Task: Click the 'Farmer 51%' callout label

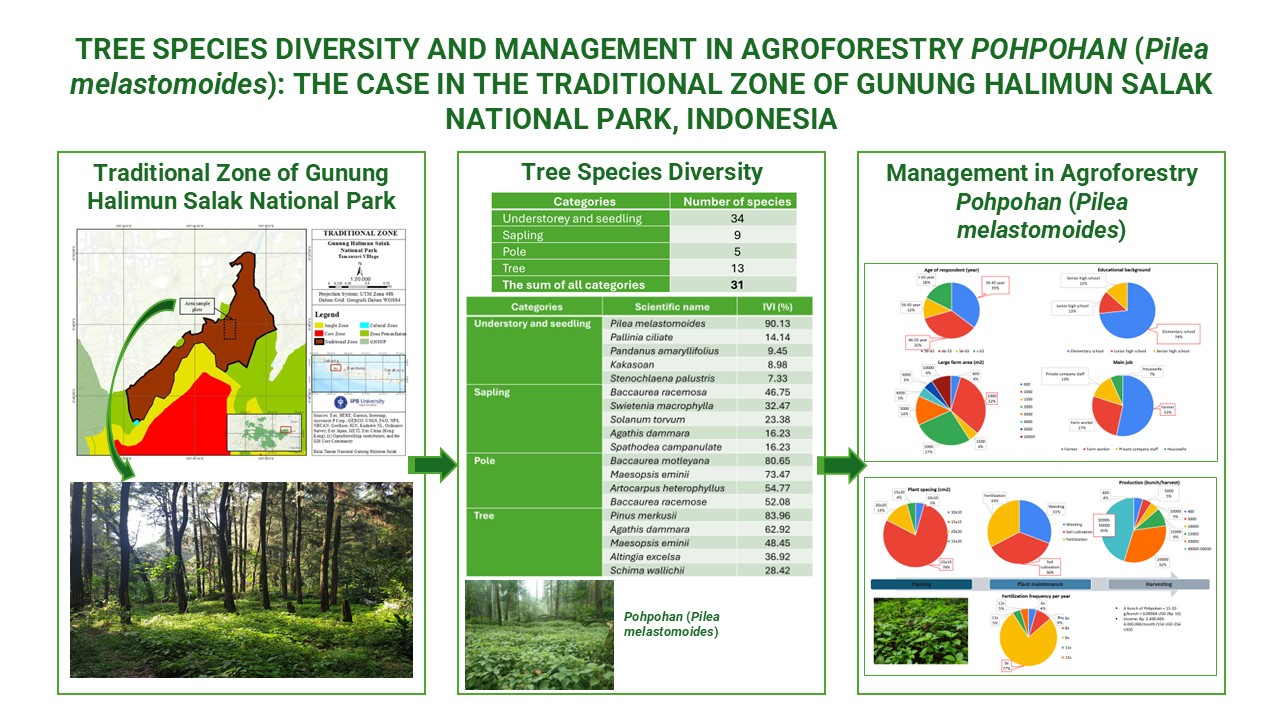Action: tap(1168, 409)
